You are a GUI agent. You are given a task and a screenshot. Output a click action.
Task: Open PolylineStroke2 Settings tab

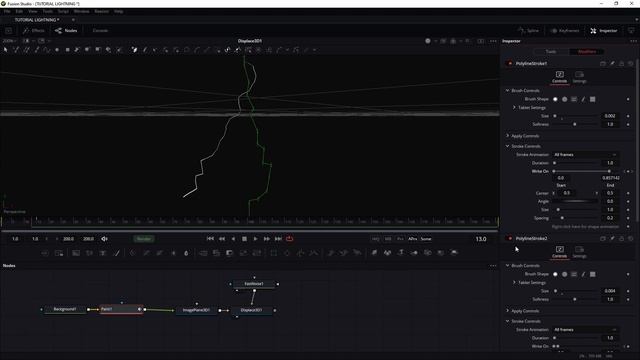point(579,251)
